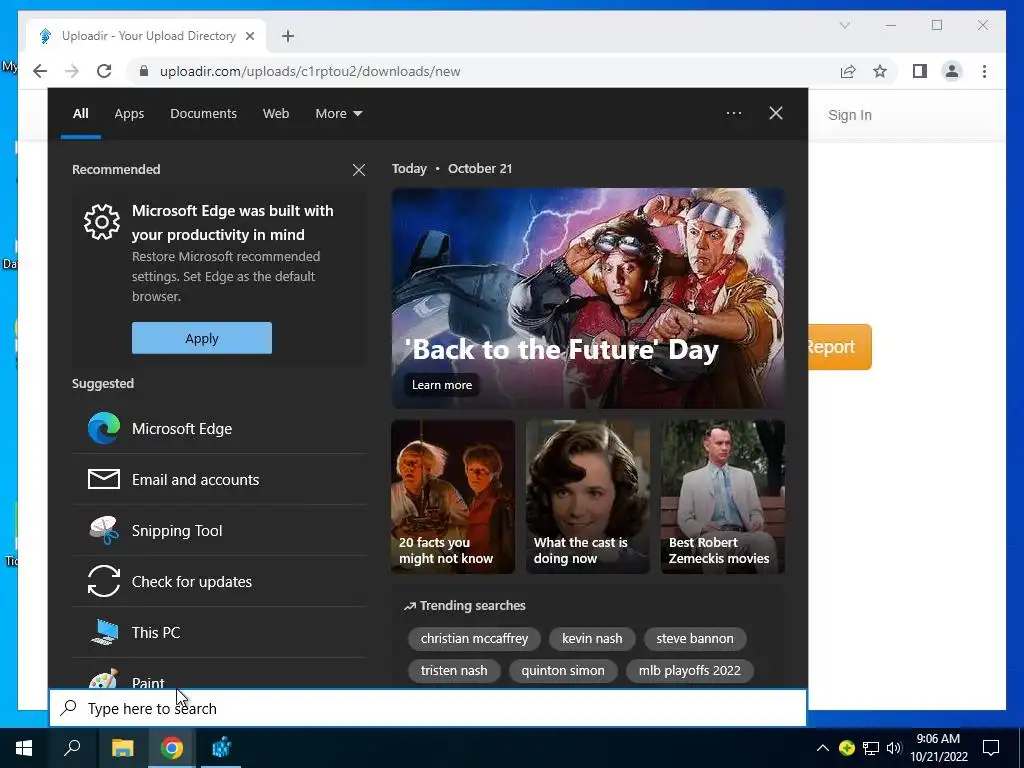Click the Chrome taskbar icon
1024x768 pixels.
(172, 748)
